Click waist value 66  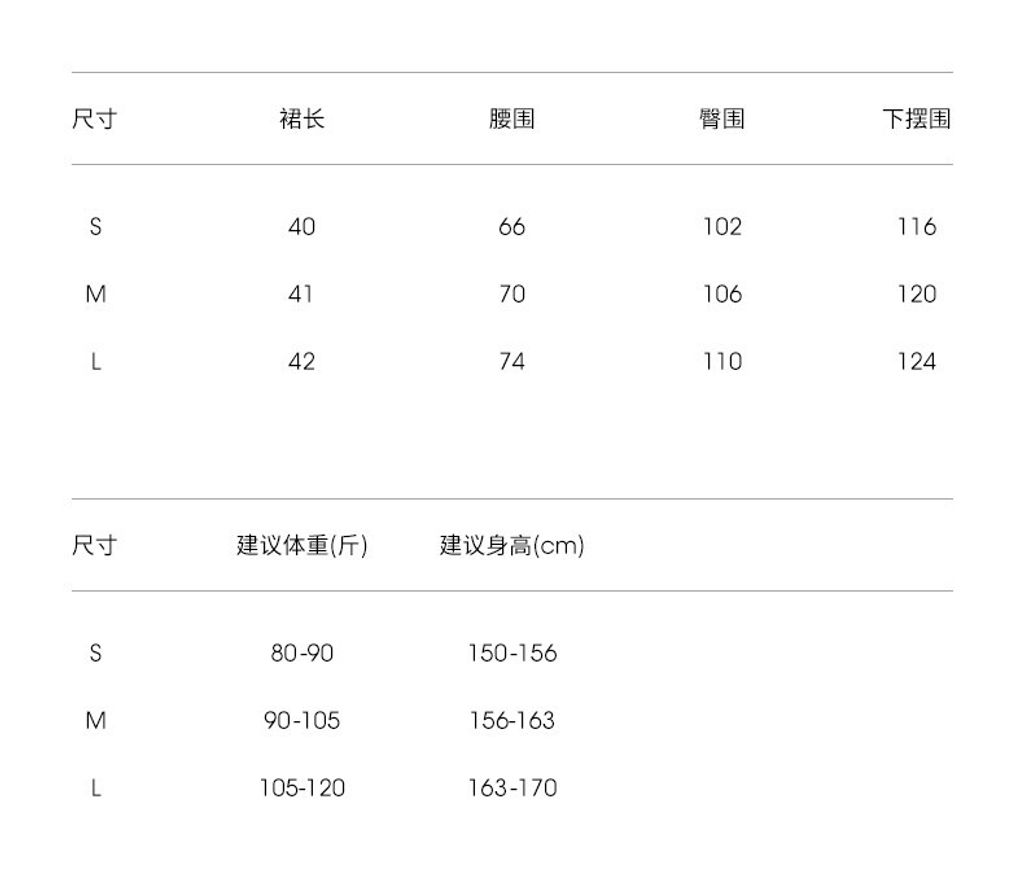(x=512, y=227)
